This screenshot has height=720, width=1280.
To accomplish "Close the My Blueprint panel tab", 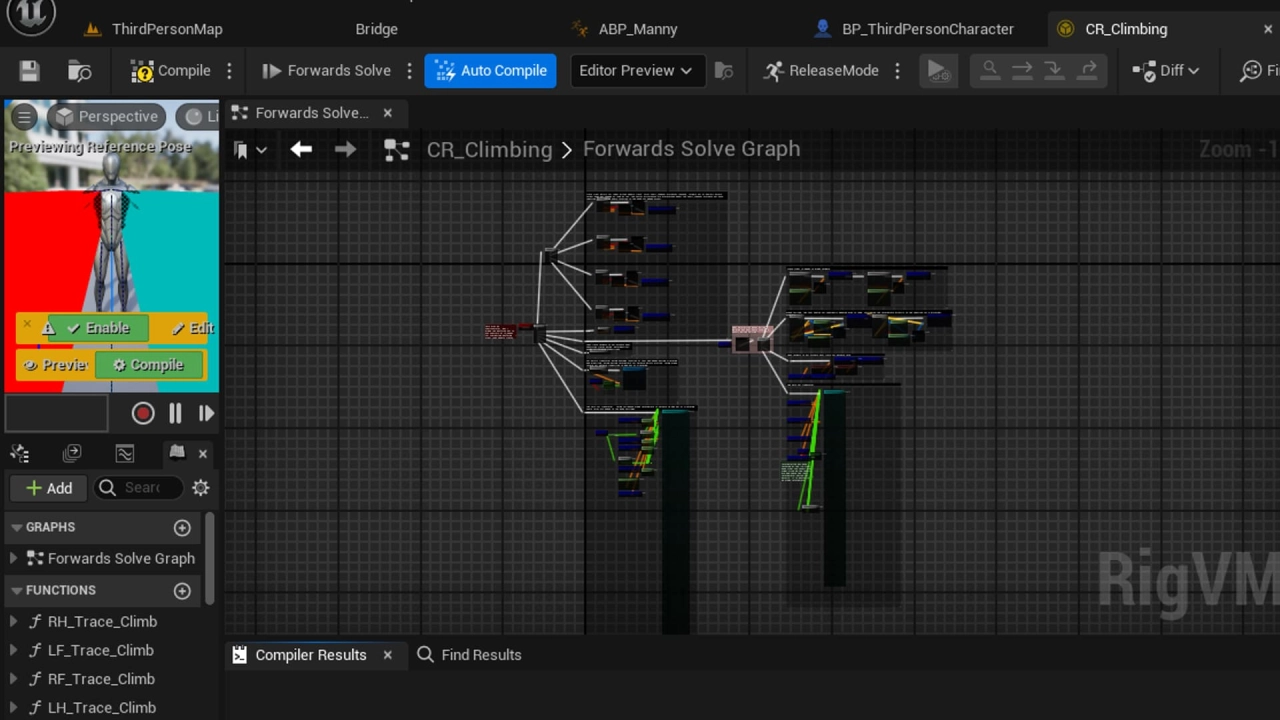I will 203,454.
